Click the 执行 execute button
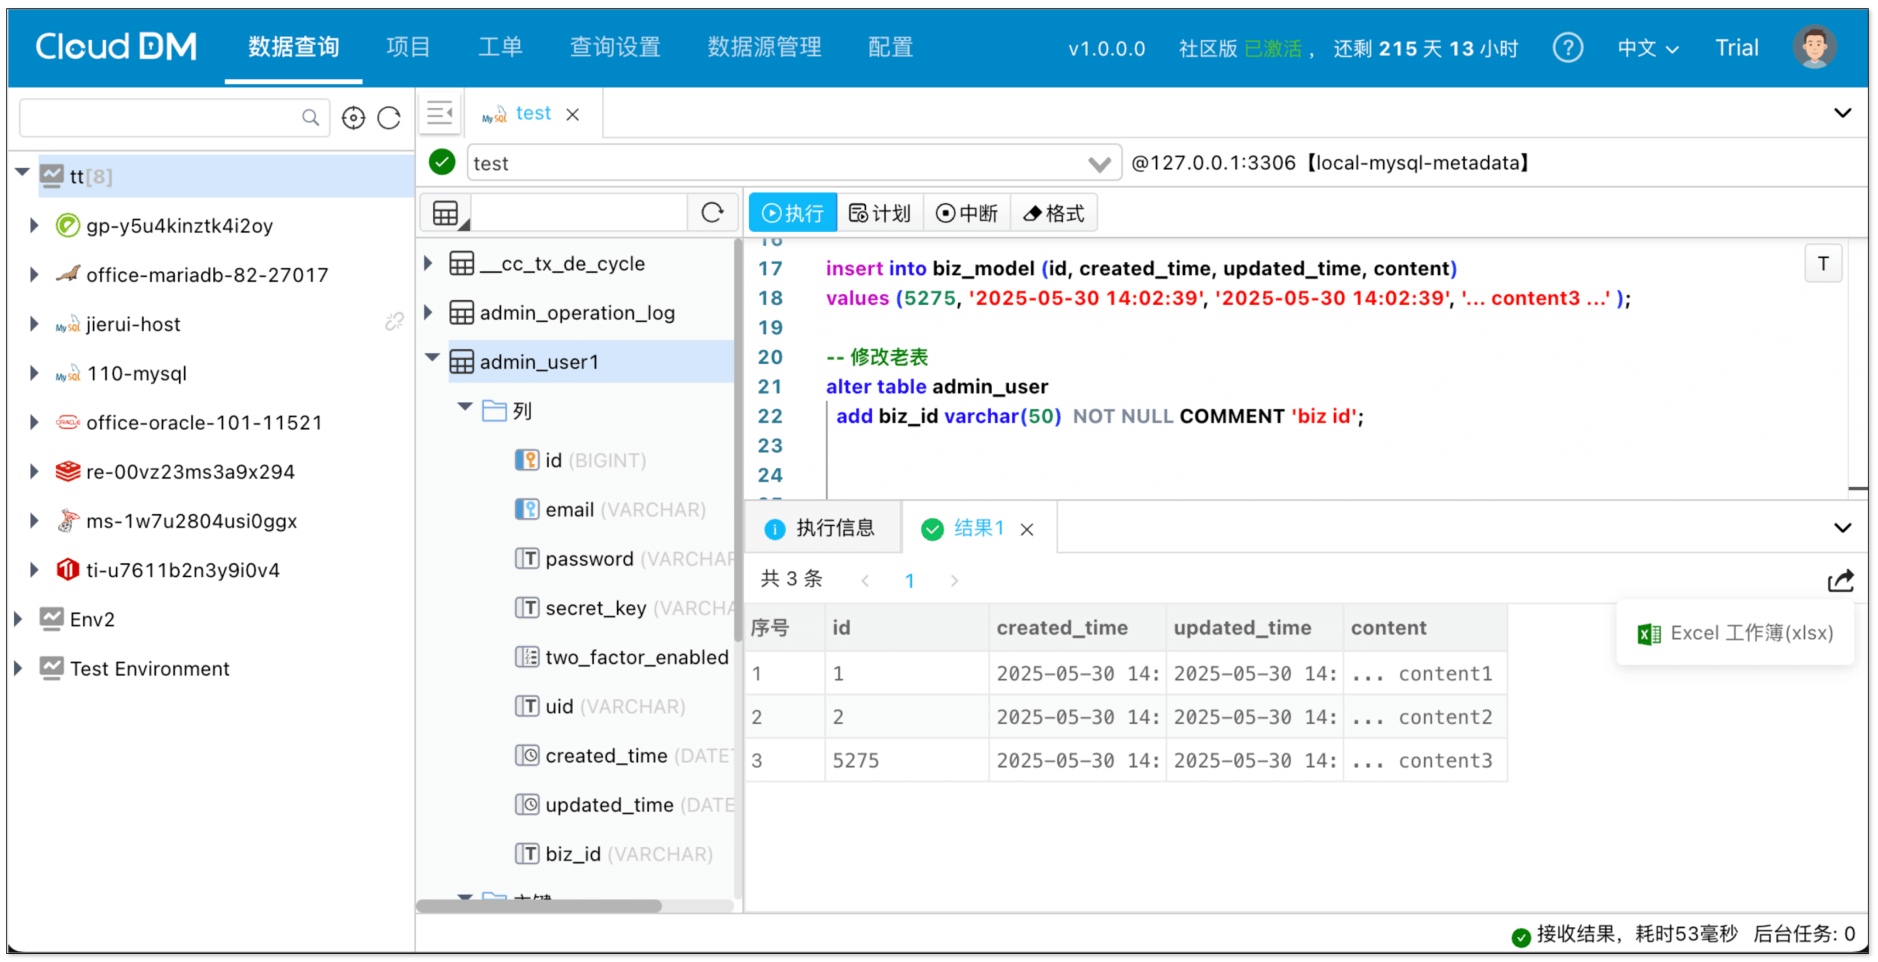Screen dimensions: 1878x962 [793, 213]
